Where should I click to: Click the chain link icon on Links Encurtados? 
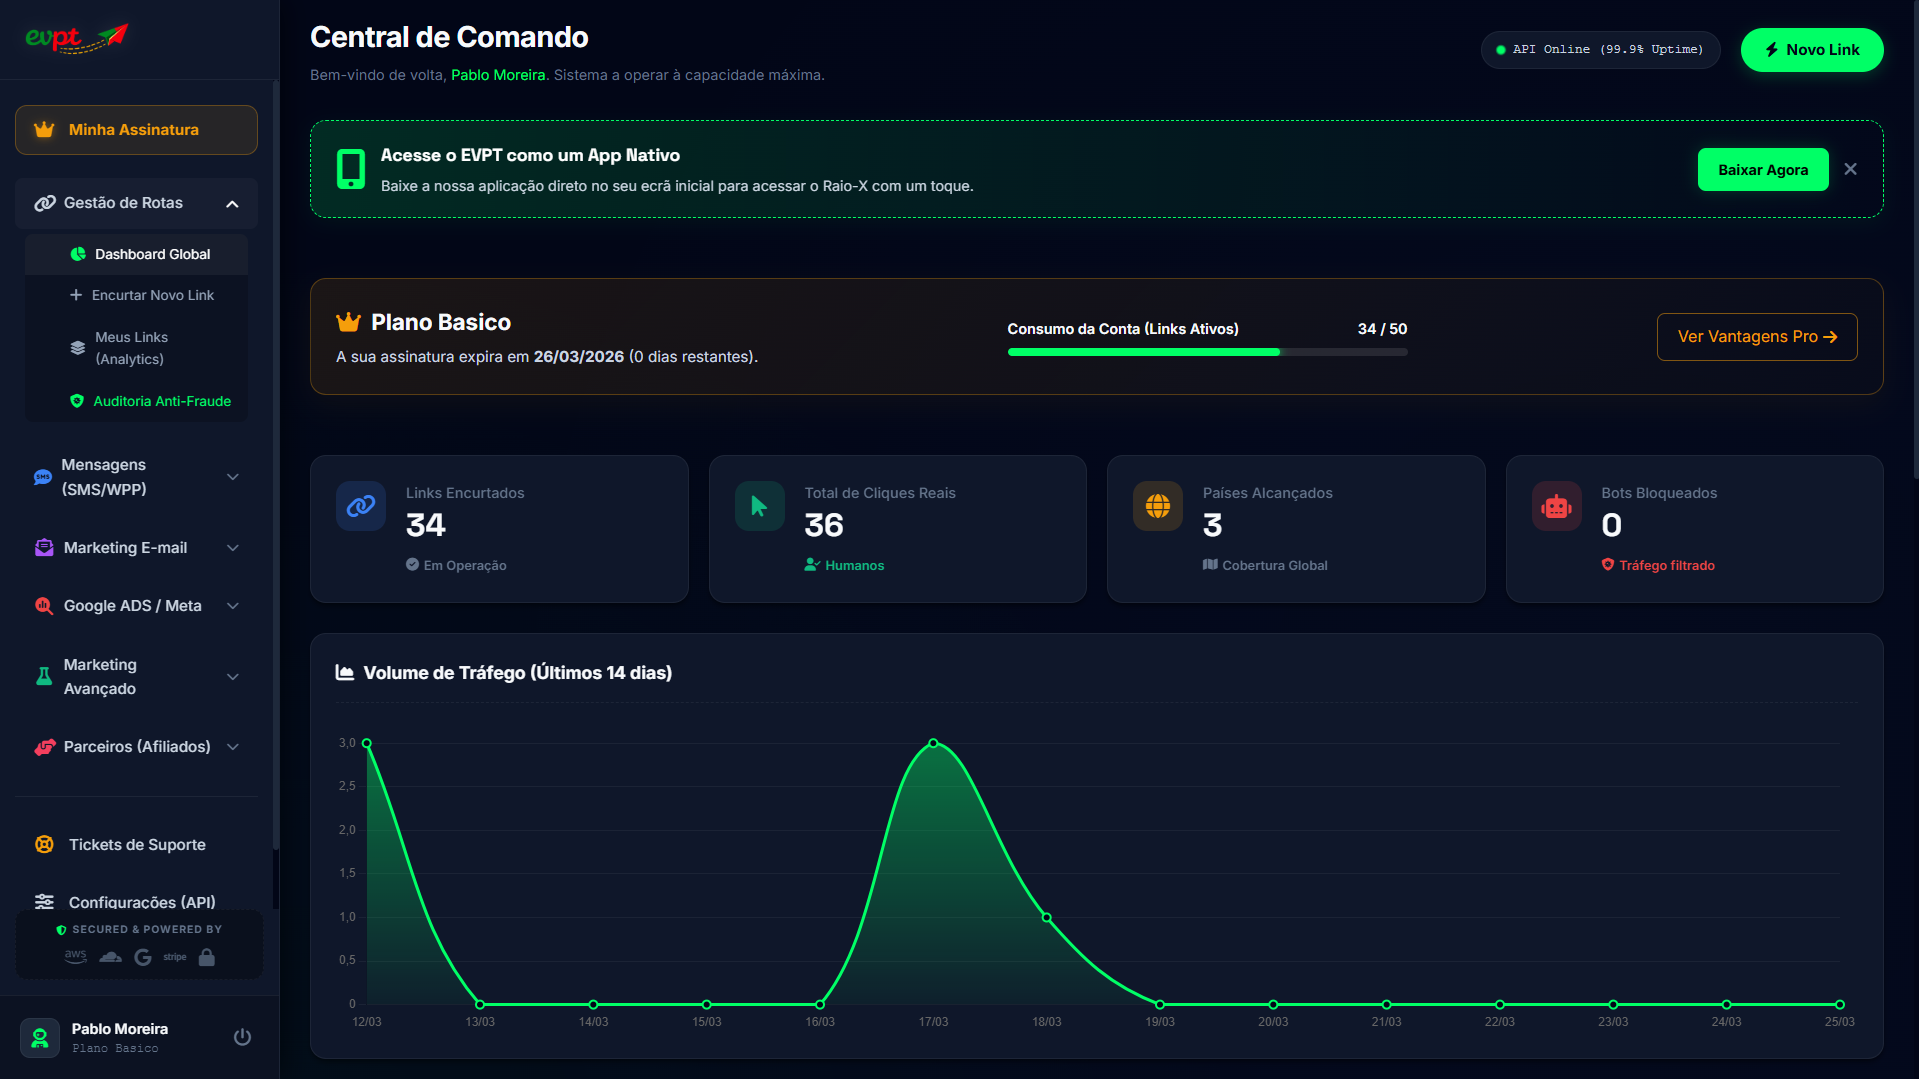(x=361, y=506)
